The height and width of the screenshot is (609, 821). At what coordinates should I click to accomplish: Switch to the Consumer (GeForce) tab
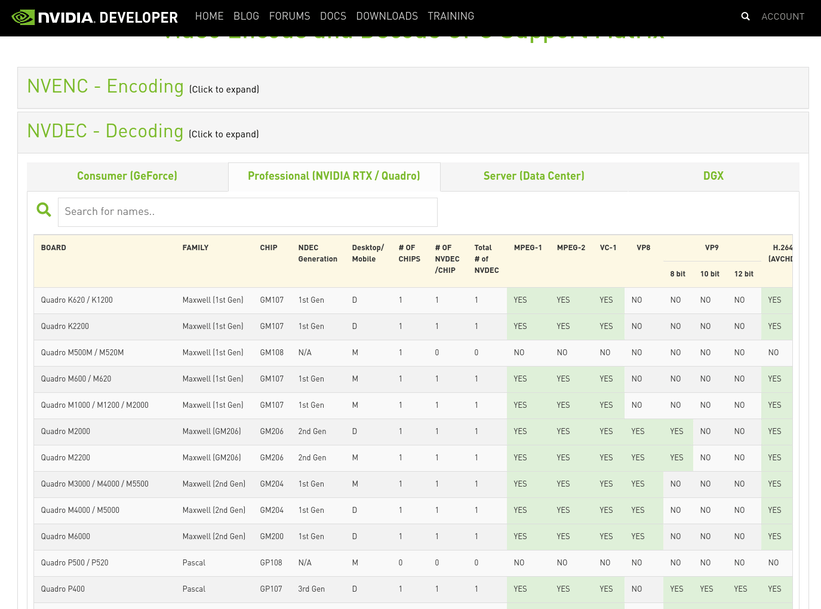[x=127, y=176]
